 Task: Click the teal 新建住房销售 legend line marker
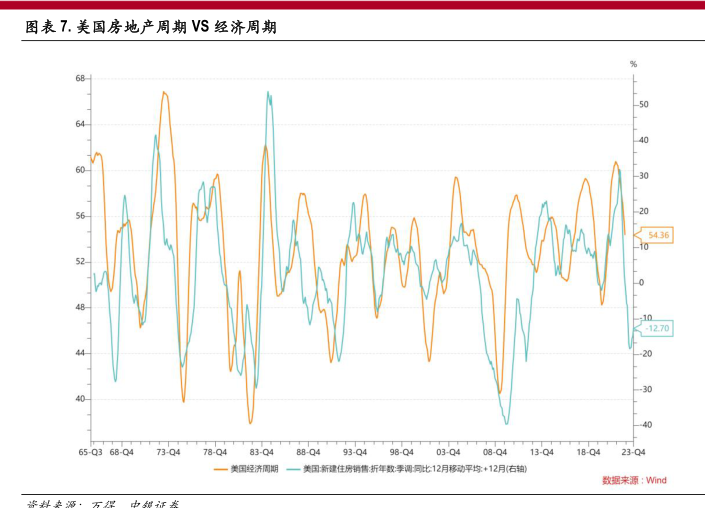point(293,468)
